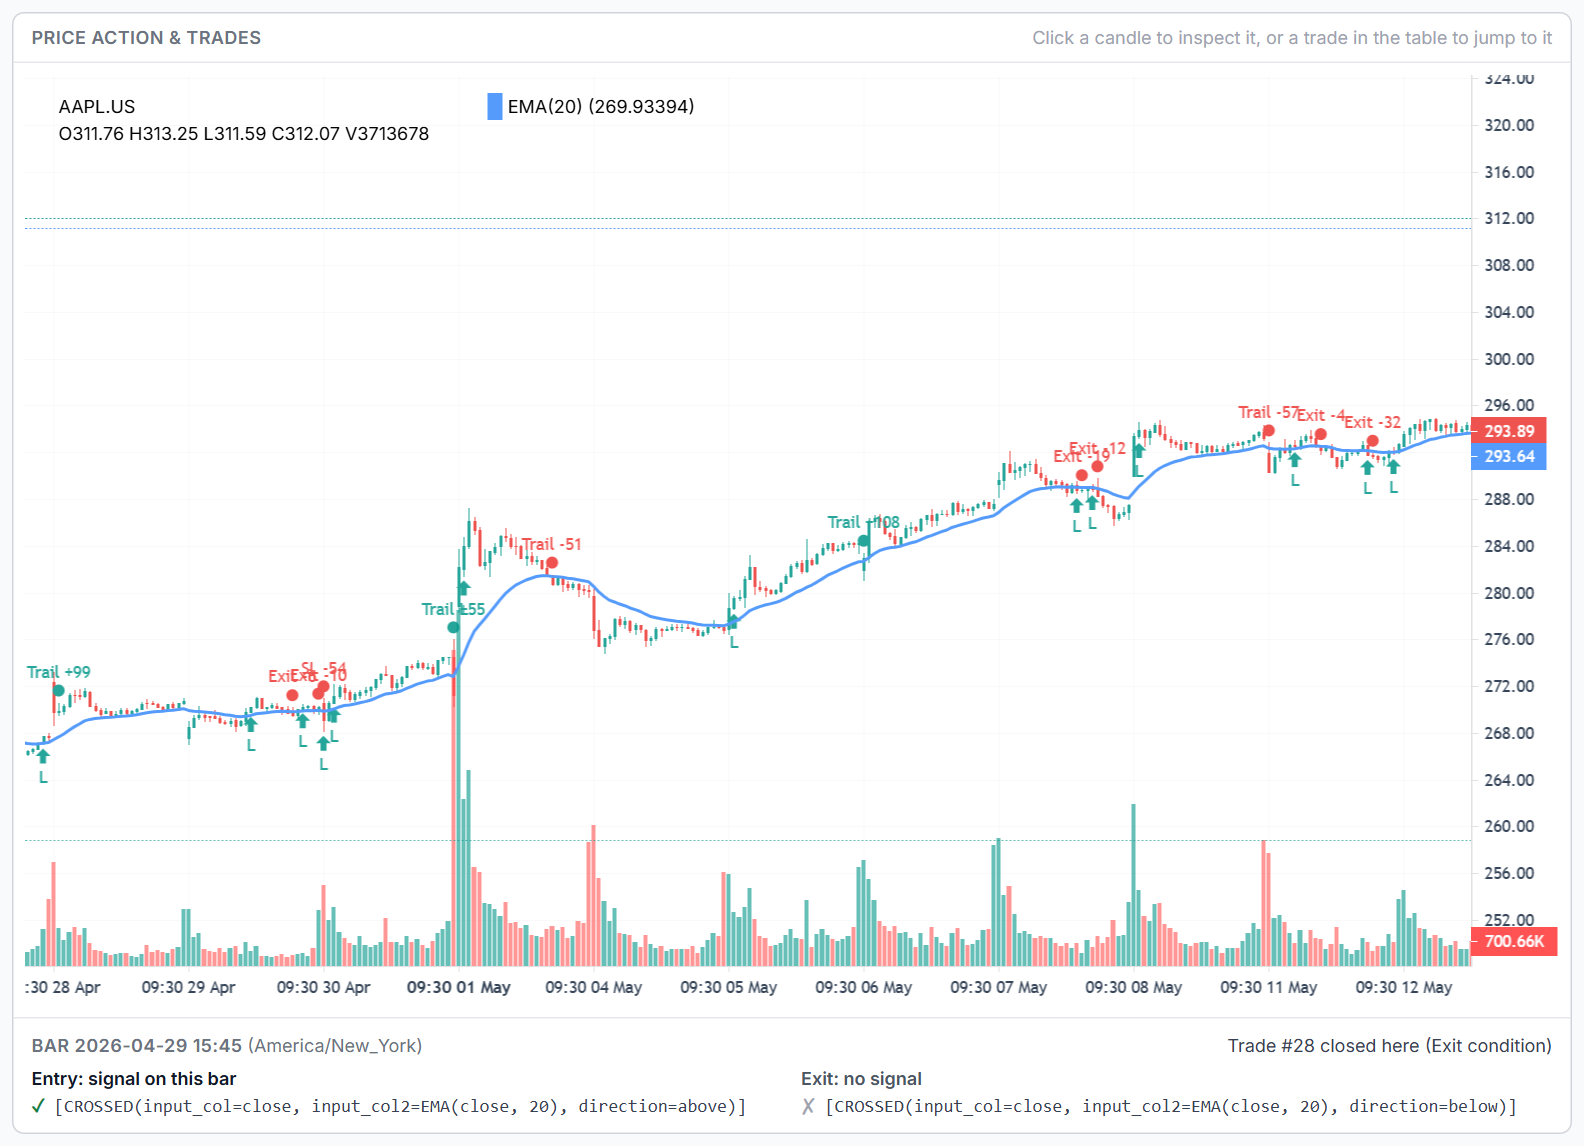Click the EMA(20) legend label
Image resolution: width=1584 pixels, height=1146 pixels.
tap(601, 106)
